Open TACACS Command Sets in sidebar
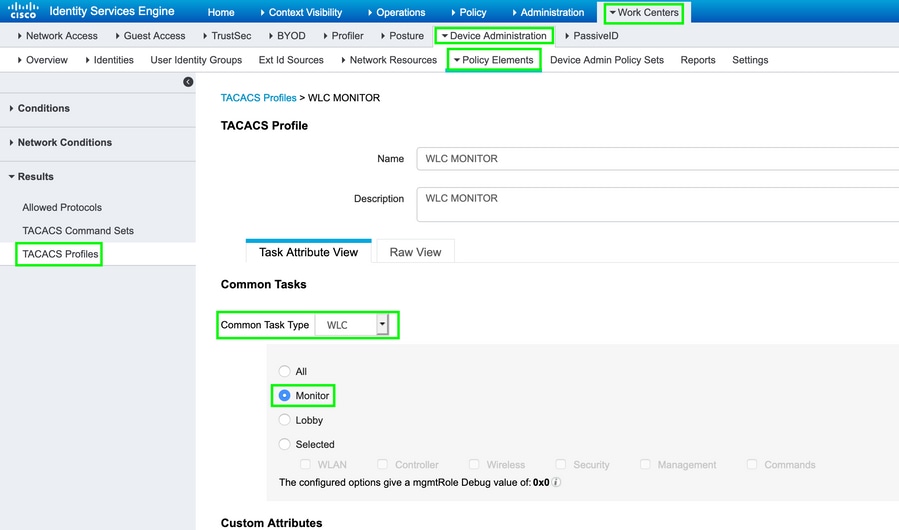The image size is (899, 530). [78, 231]
